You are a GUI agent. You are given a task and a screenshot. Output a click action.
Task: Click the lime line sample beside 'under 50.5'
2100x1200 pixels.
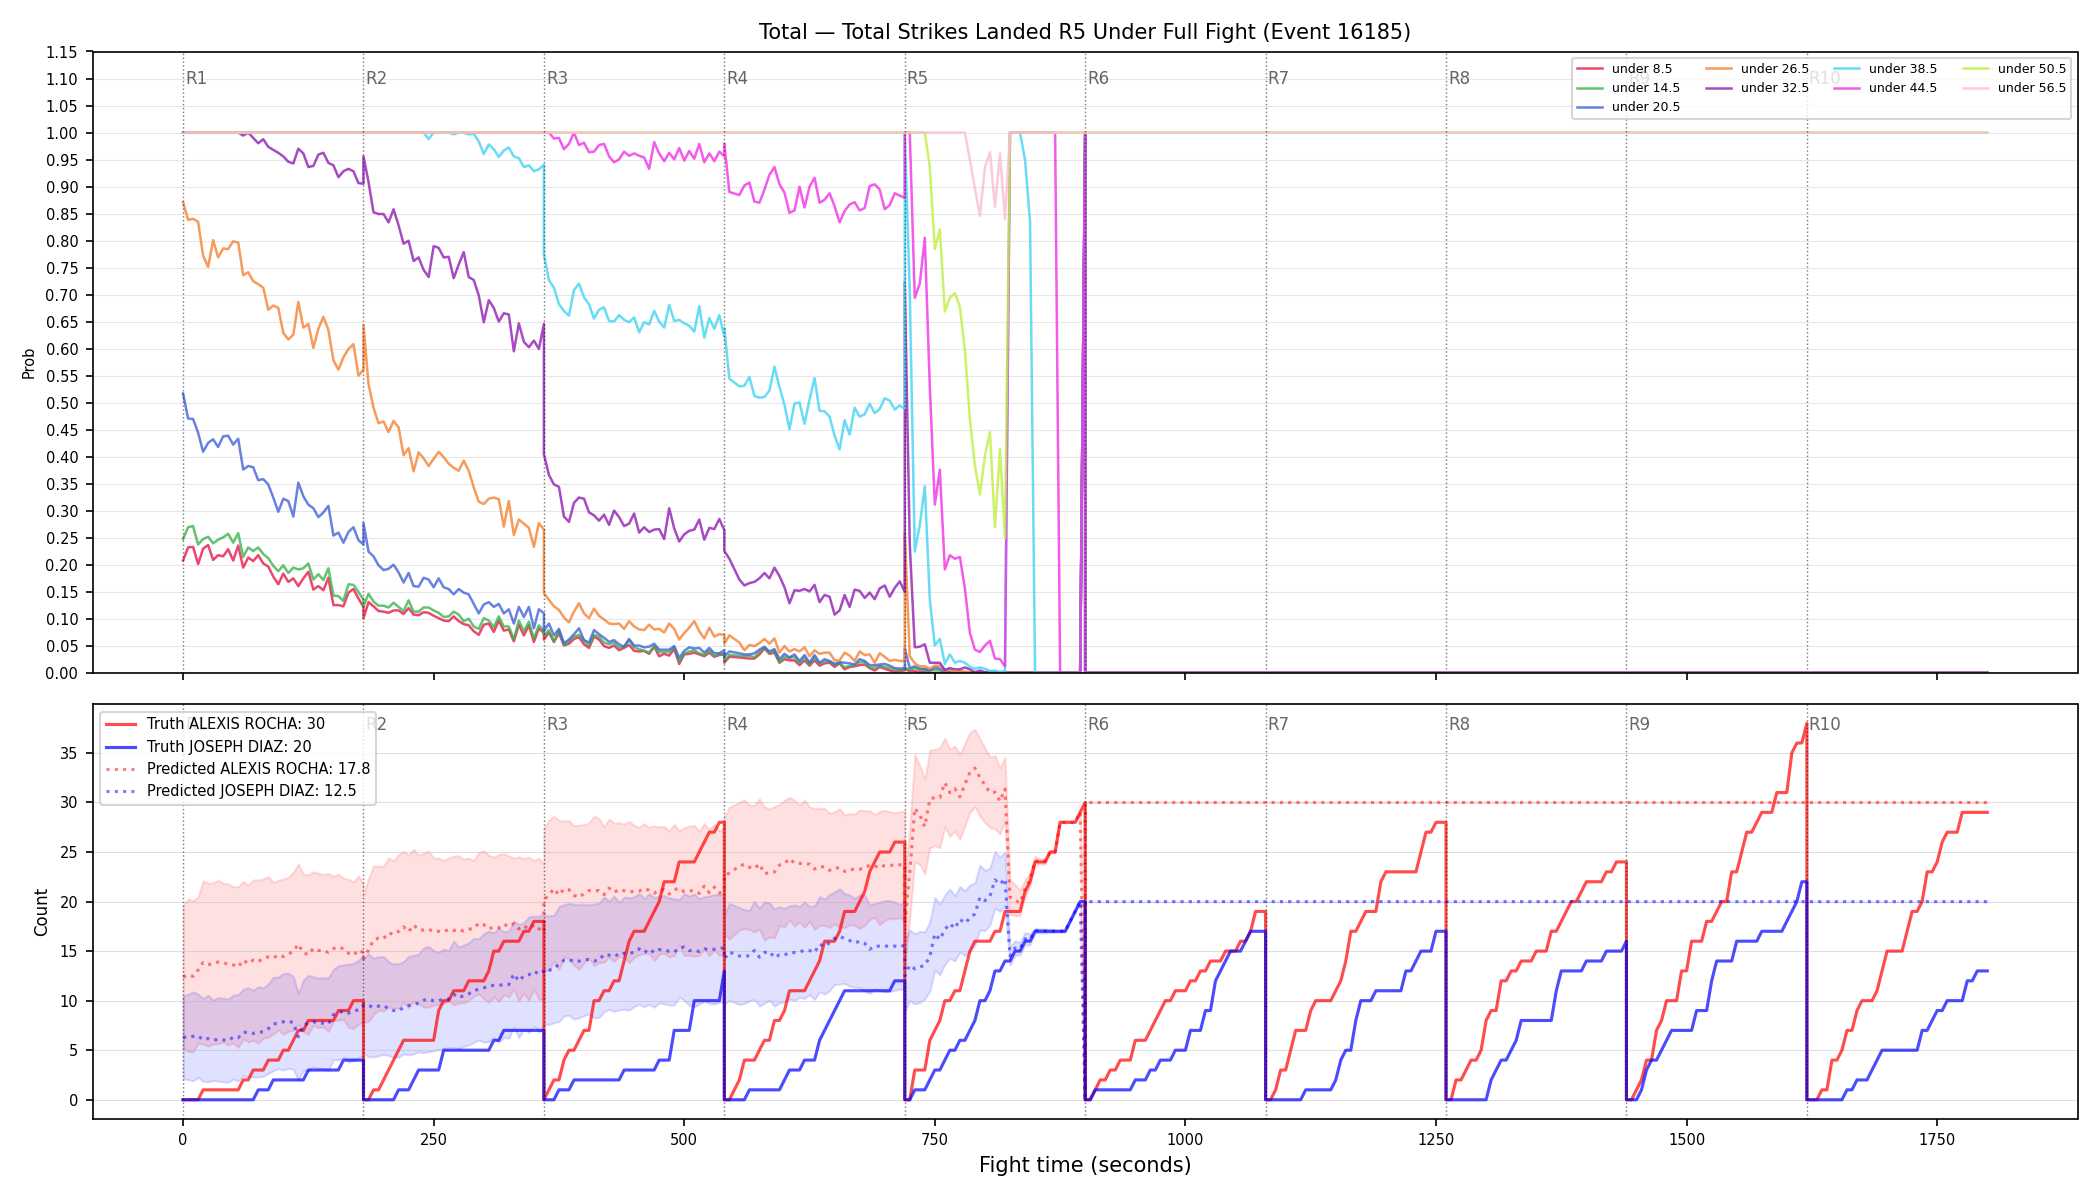point(1976,69)
